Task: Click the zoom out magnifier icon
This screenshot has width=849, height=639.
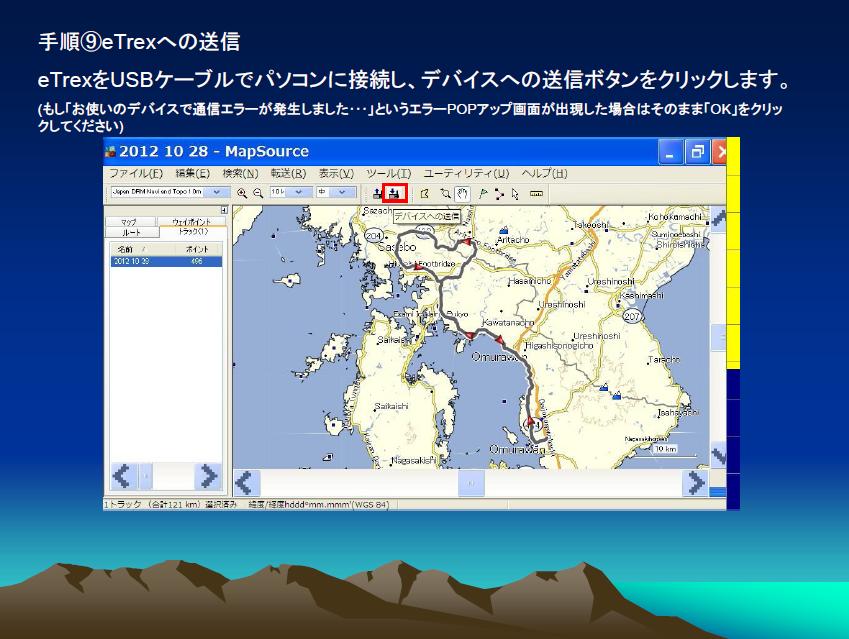Action: [x=258, y=193]
